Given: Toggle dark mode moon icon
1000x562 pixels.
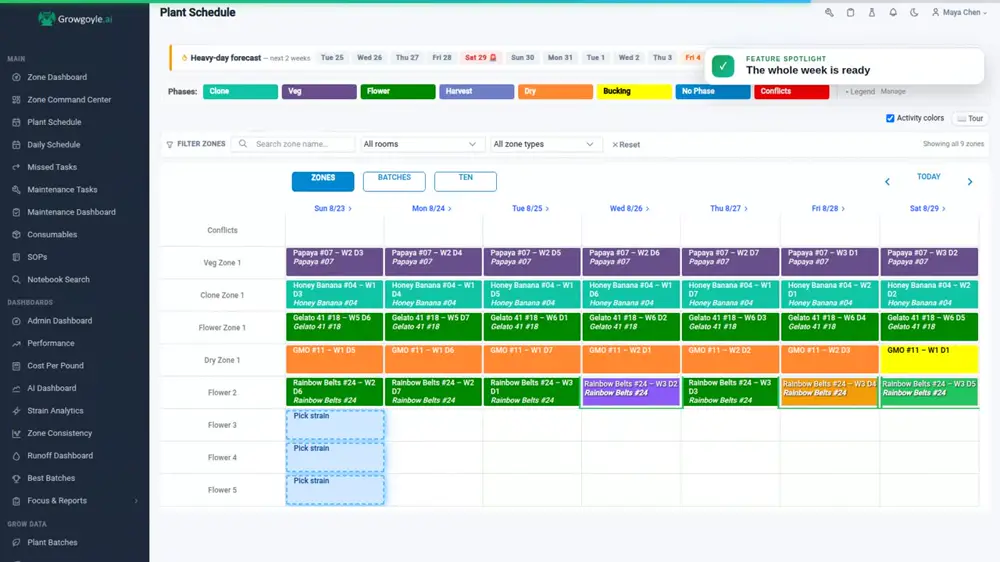Looking at the screenshot, I should click(914, 12).
